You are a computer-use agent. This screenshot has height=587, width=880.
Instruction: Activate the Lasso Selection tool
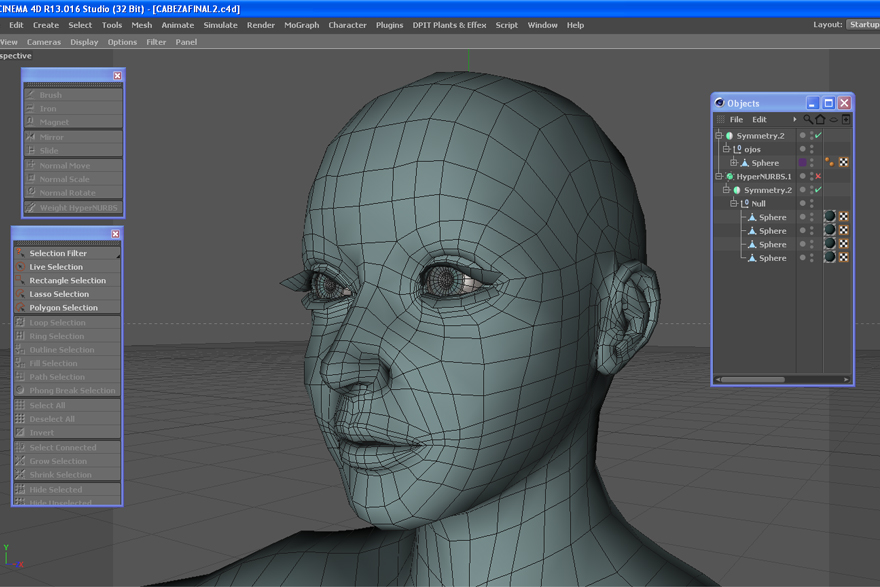(59, 294)
